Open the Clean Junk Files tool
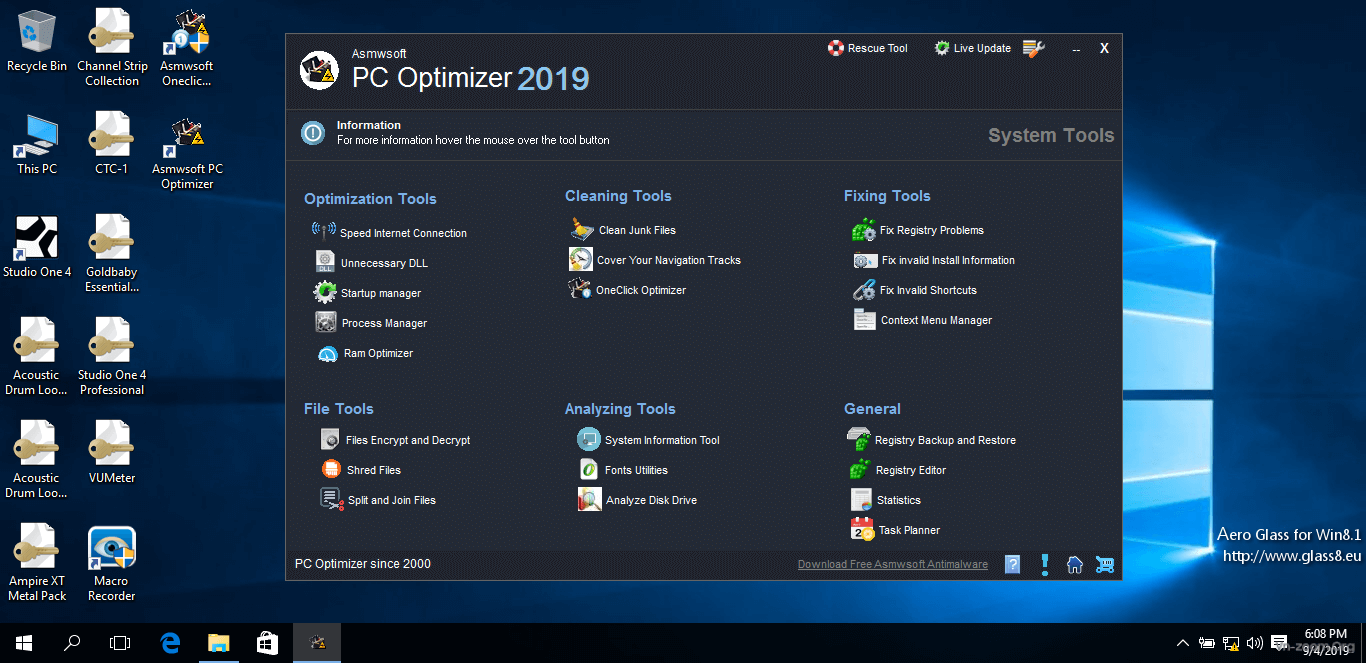The width and height of the screenshot is (1366, 663). coord(636,229)
